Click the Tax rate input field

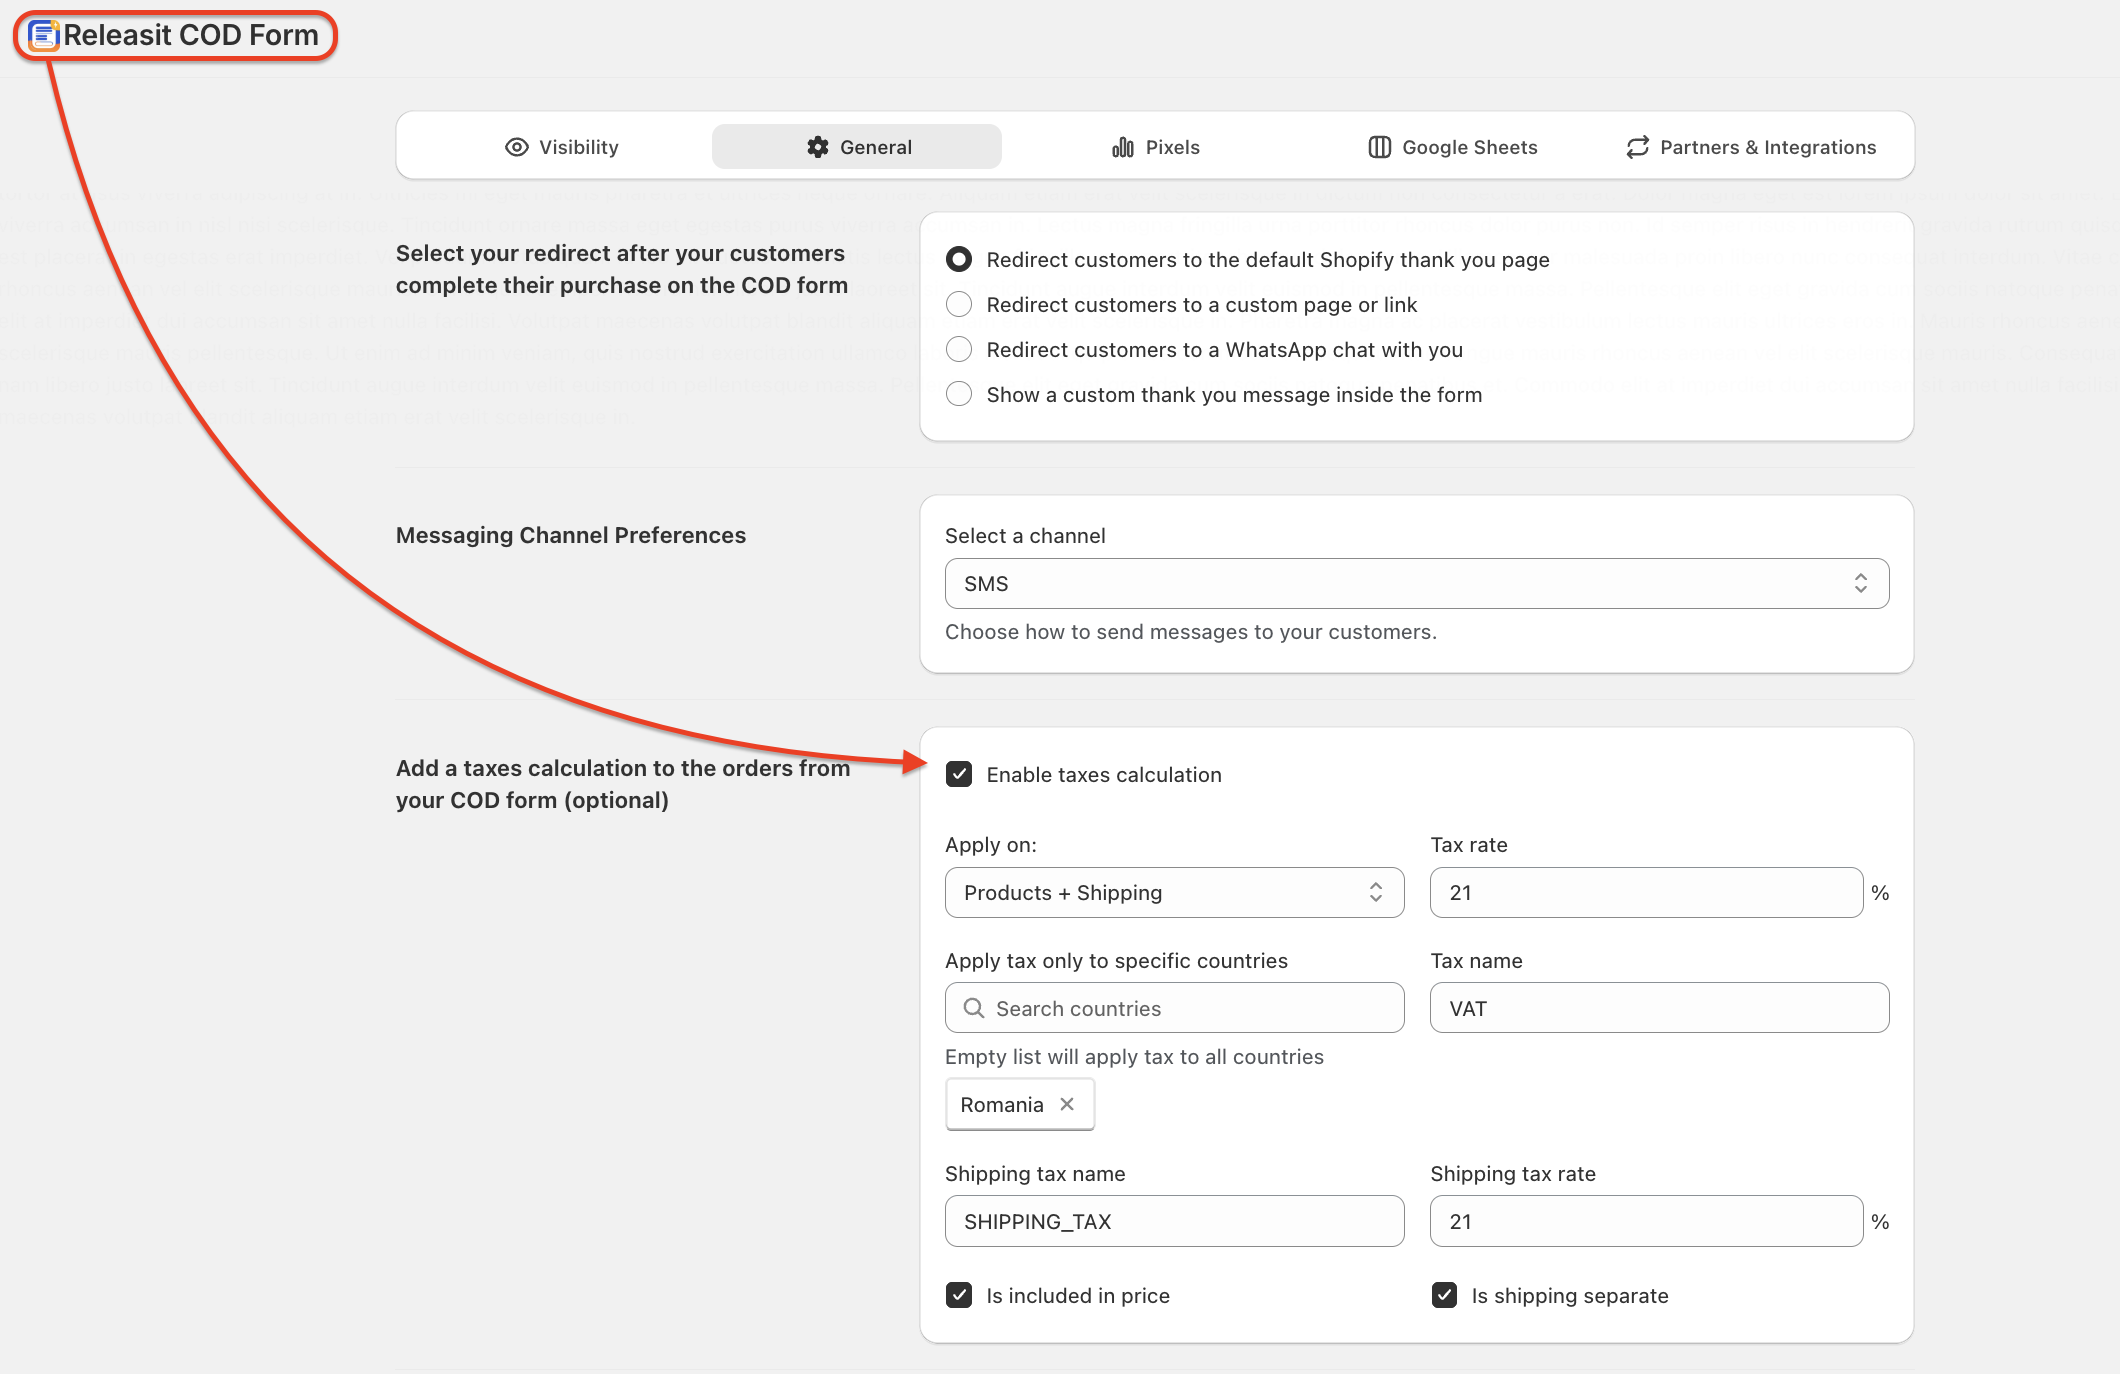point(1646,892)
